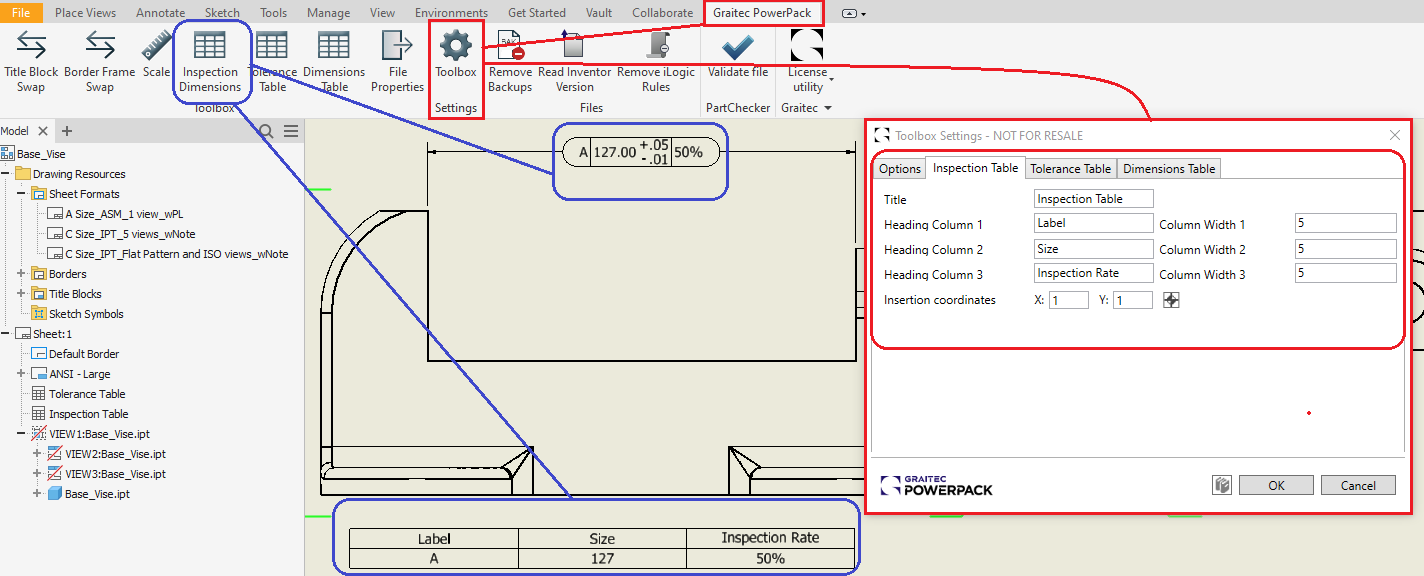Run the Title Block Swap tool

point(31,61)
